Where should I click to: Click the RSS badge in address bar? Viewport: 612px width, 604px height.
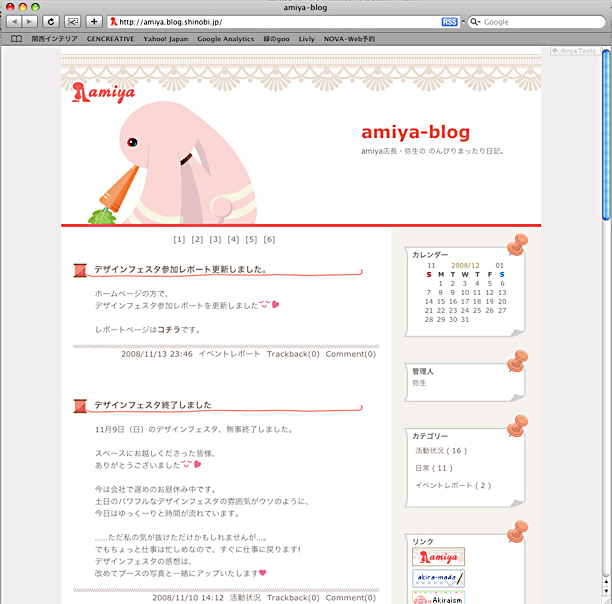tap(449, 22)
